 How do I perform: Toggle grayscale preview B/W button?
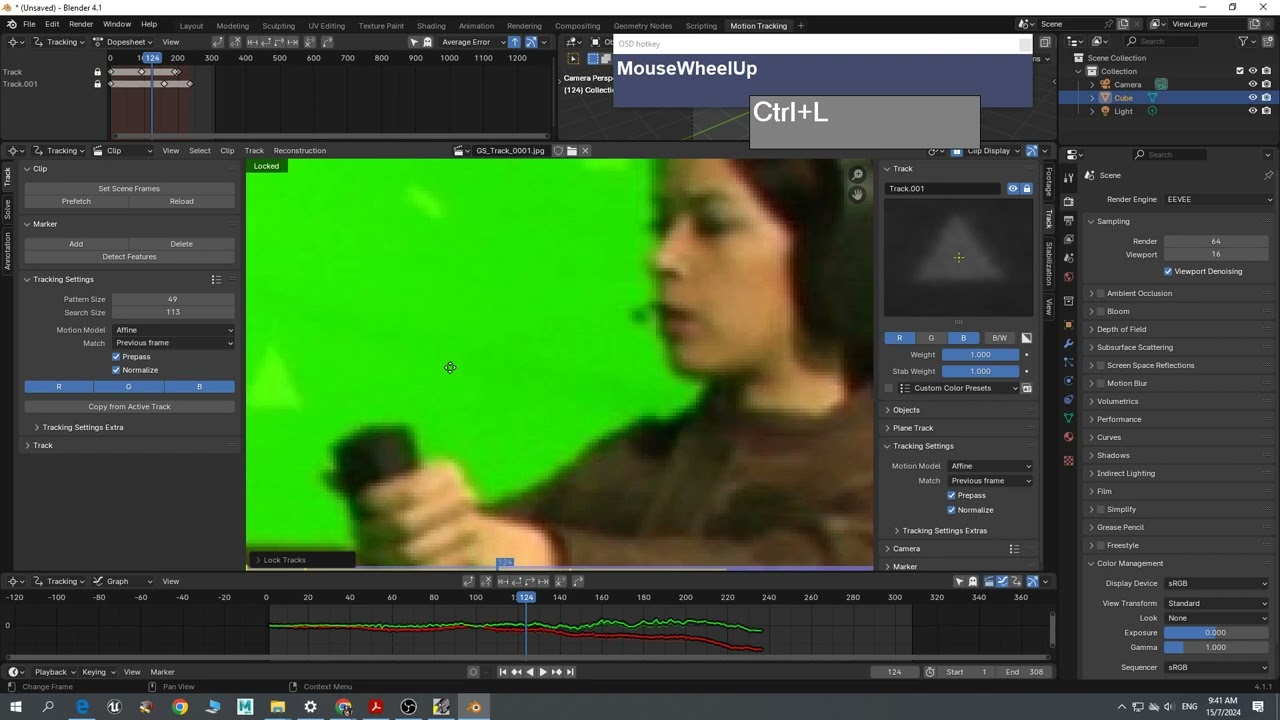999,338
